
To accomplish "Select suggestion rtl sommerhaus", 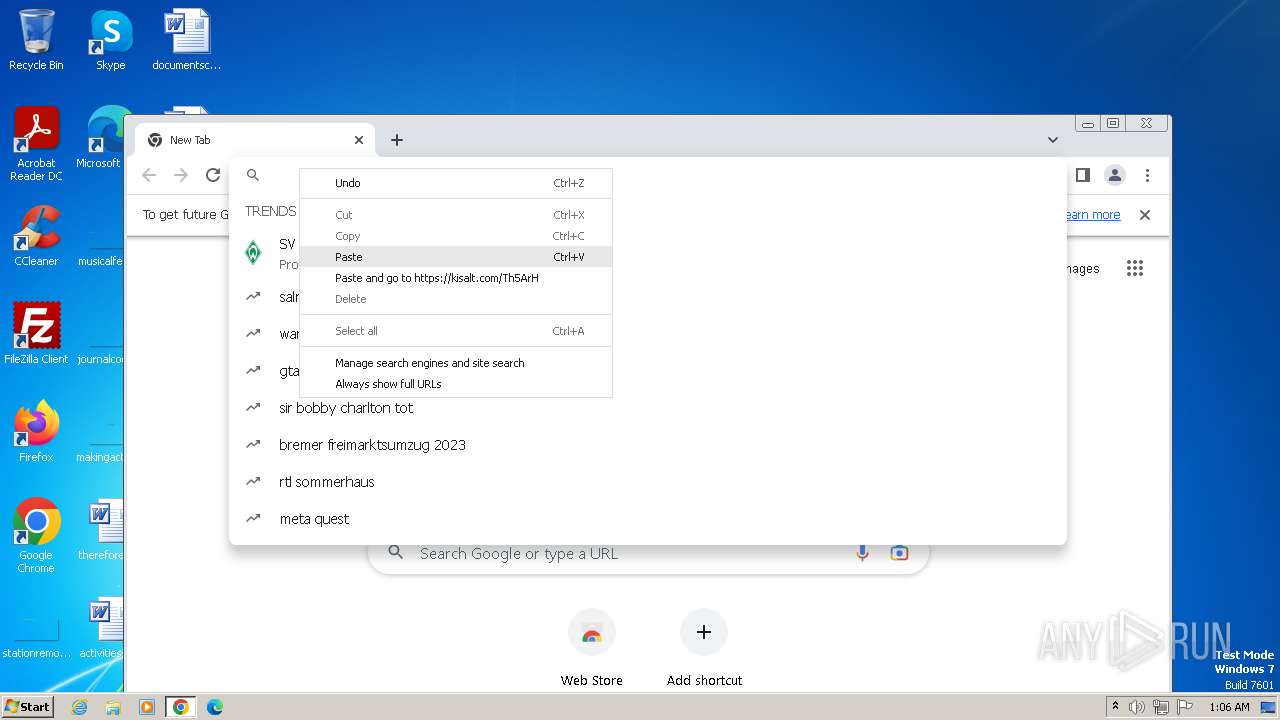I will (648, 482).
